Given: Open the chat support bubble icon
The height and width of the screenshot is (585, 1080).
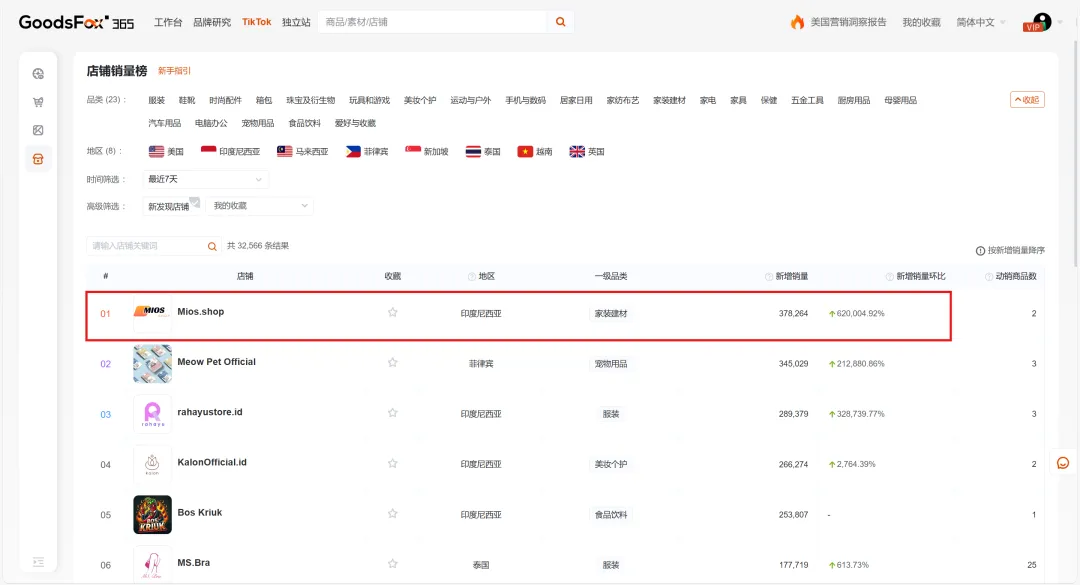Looking at the screenshot, I should click(x=1063, y=463).
